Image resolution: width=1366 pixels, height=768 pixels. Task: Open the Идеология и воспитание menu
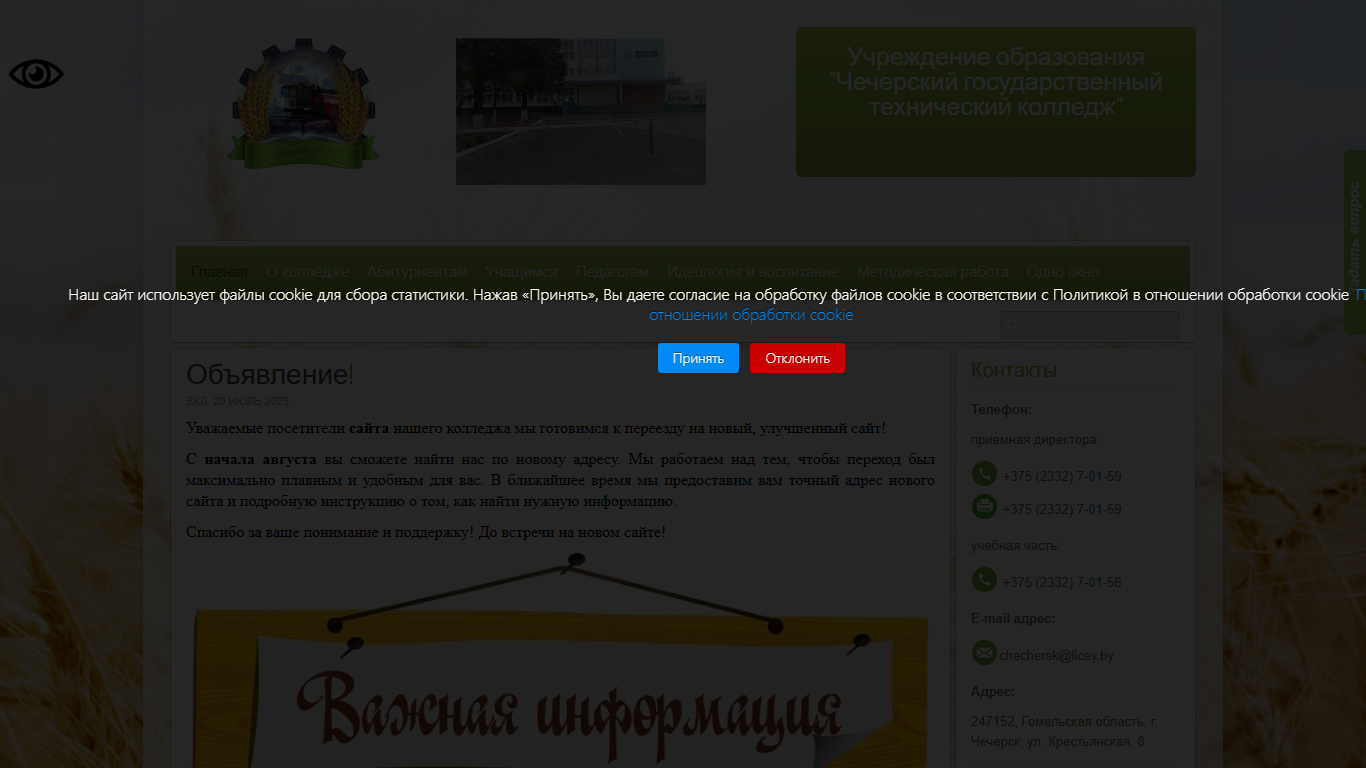[x=753, y=272]
